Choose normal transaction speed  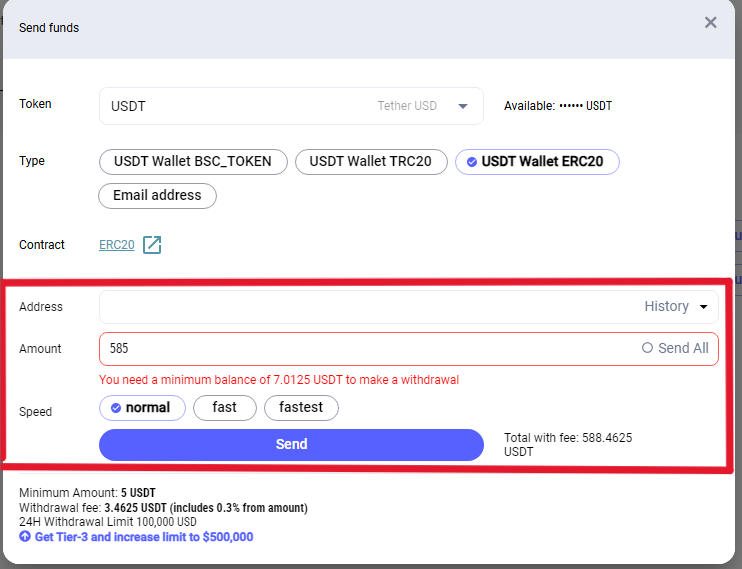pos(142,408)
